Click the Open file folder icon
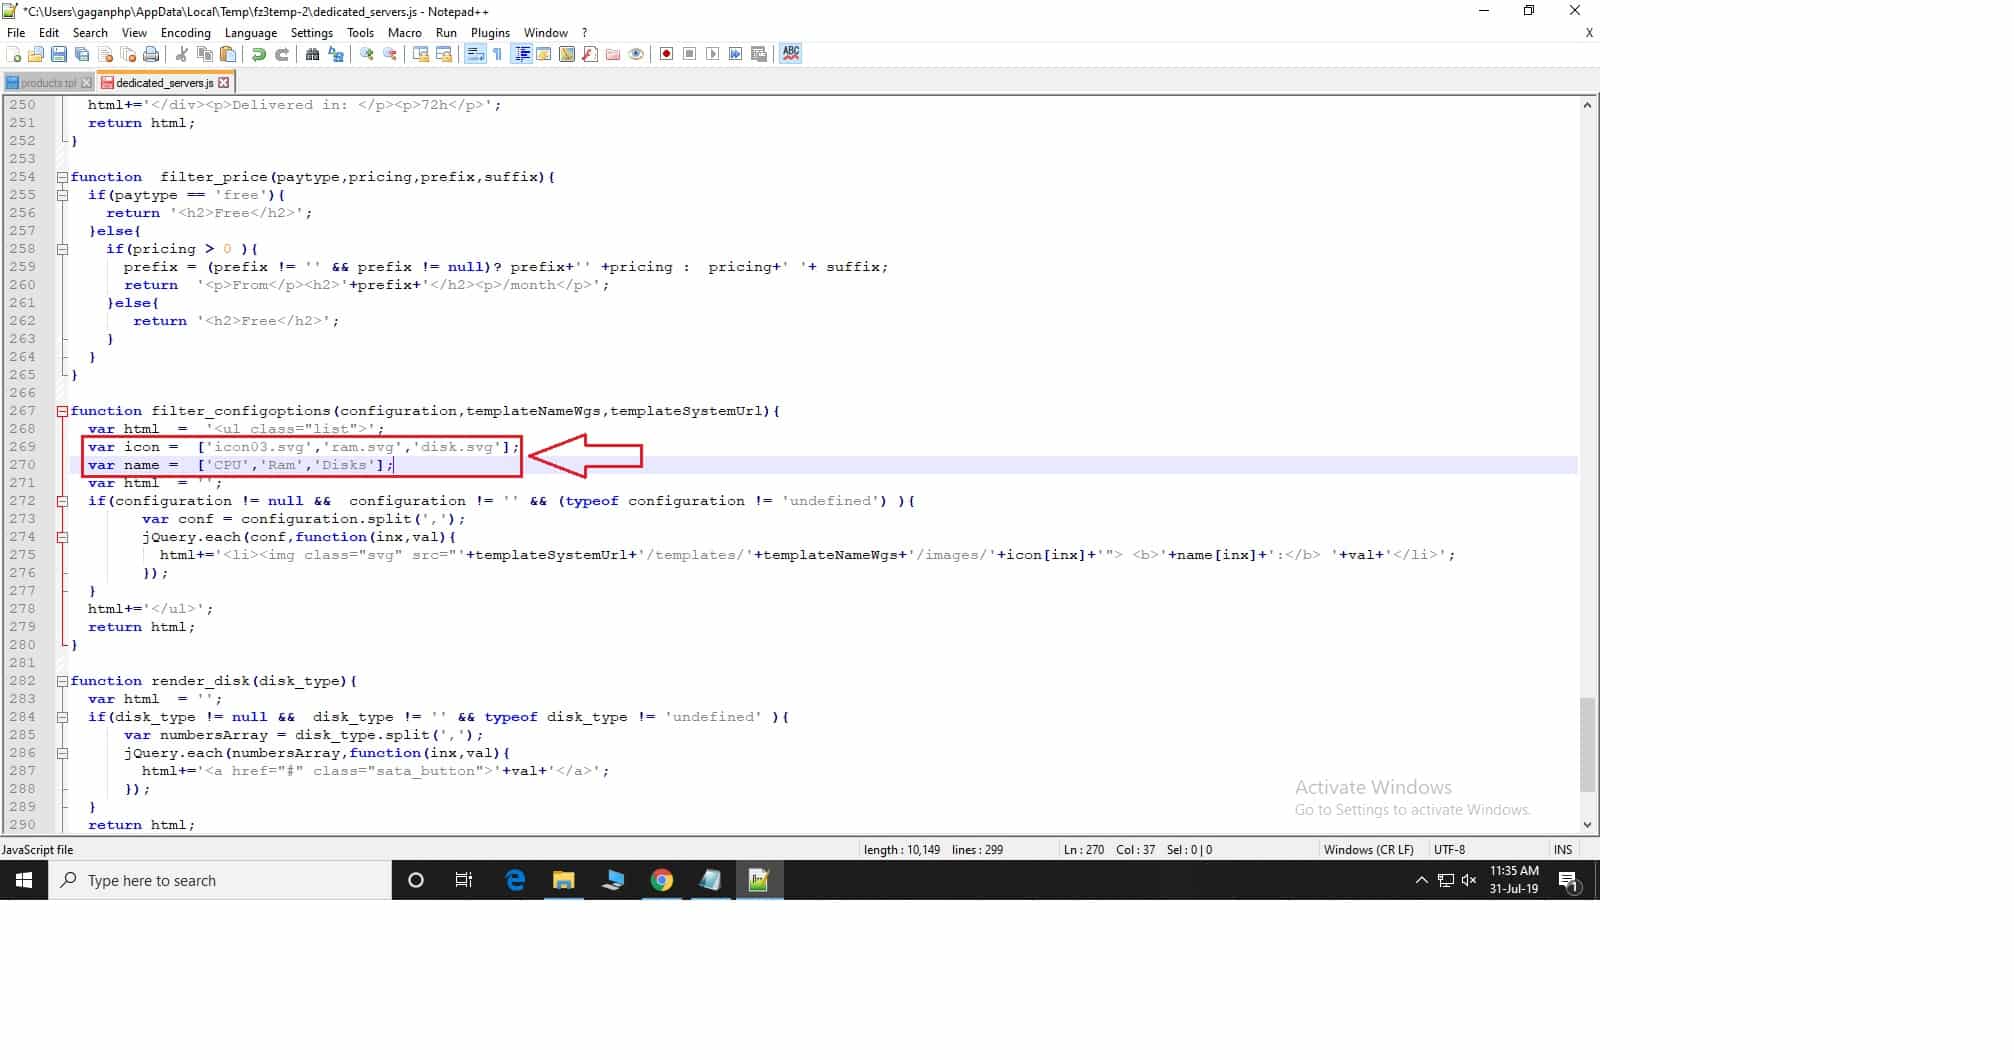 tap(36, 54)
